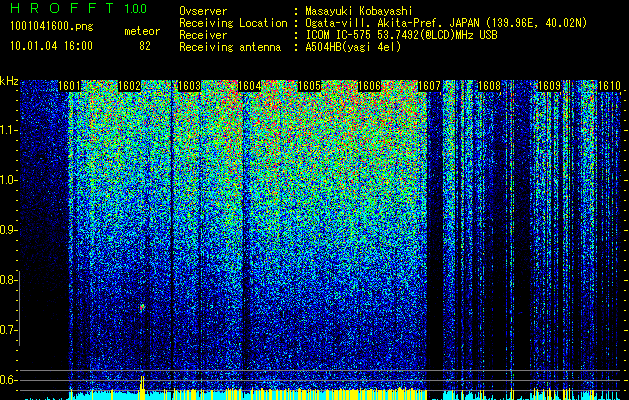Click the date stamp 10.01.04 16:00
Screen dimensions: 629x400
(51, 45)
